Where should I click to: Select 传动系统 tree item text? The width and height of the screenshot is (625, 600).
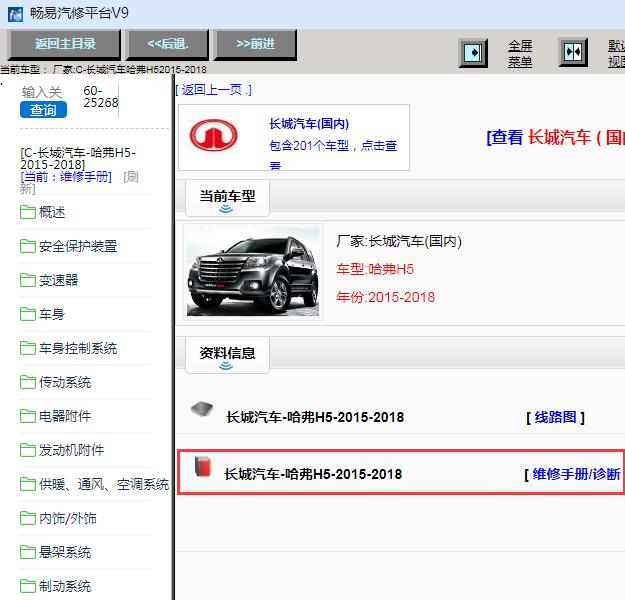pos(65,382)
